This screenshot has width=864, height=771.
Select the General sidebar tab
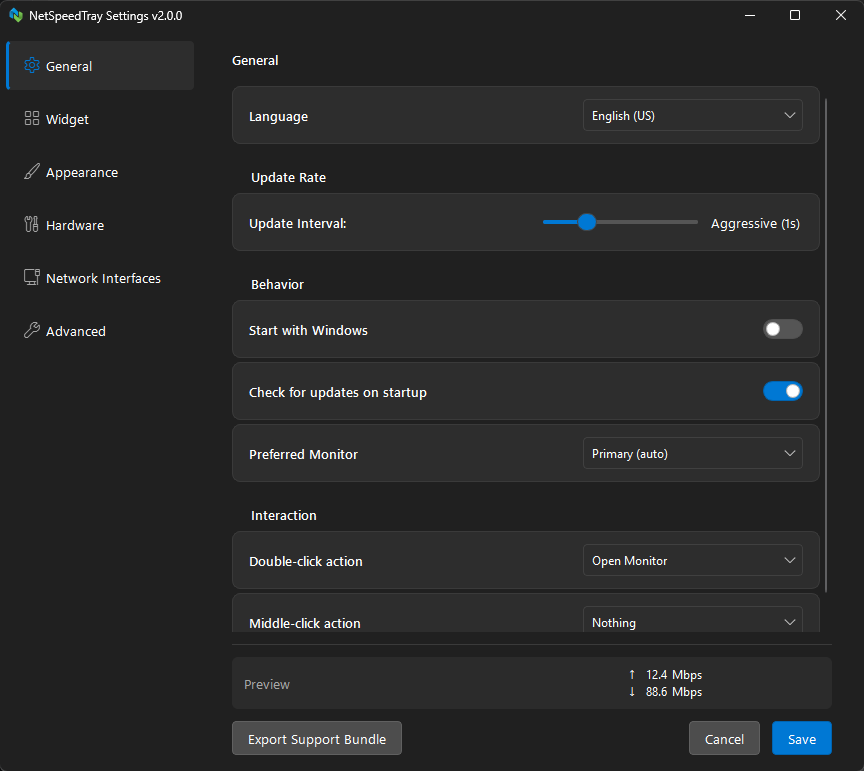tap(100, 66)
